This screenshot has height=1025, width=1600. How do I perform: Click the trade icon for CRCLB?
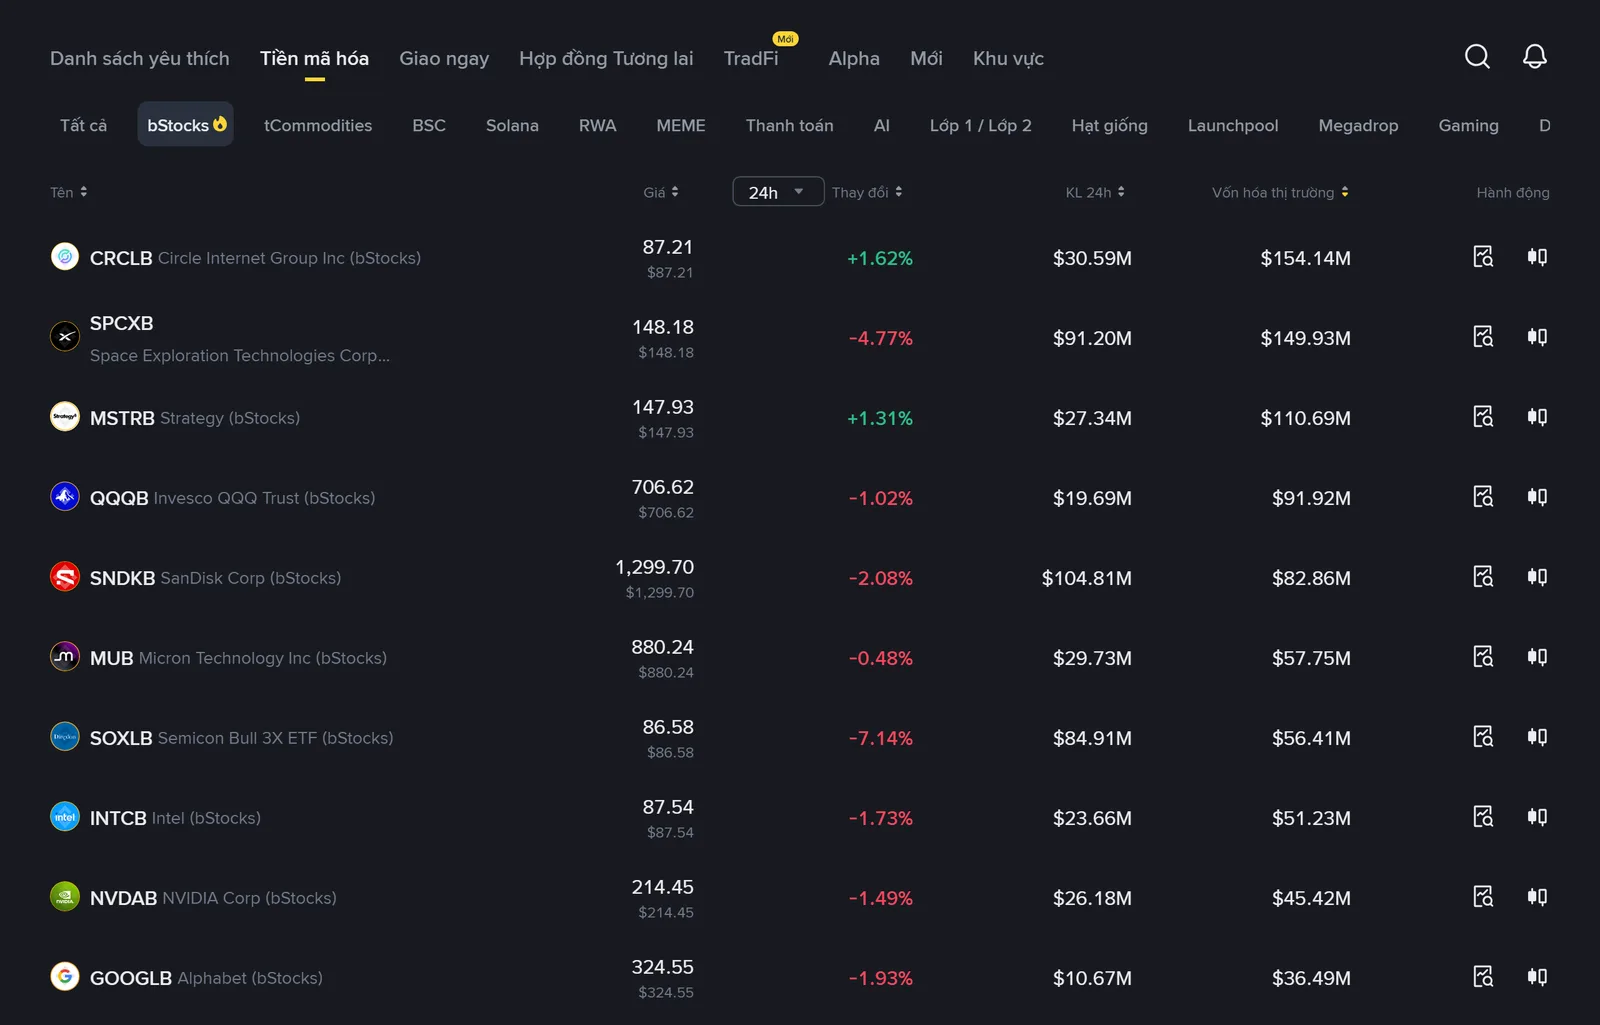[x=1537, y=257]
